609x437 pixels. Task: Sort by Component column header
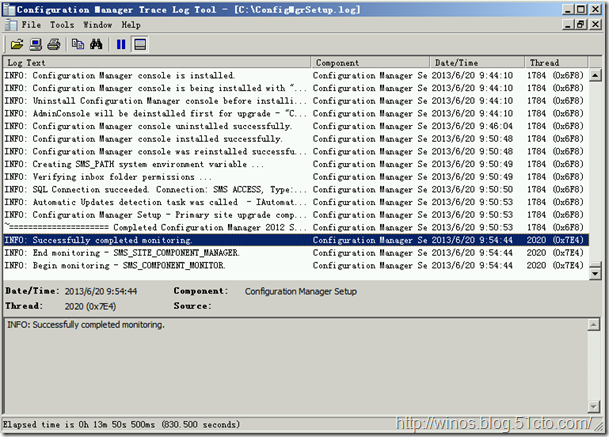click(370, 63)
